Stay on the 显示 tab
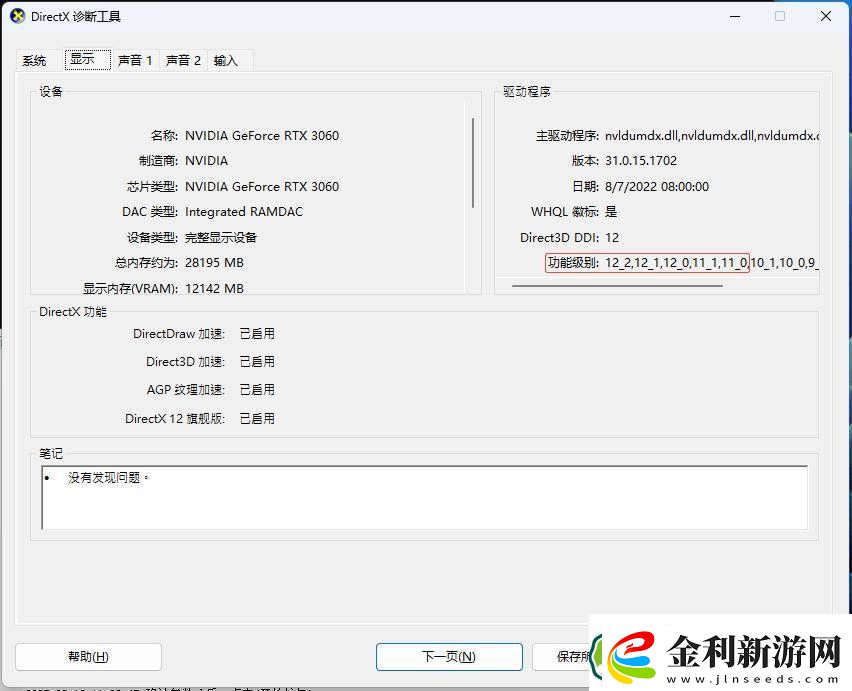The width and height of the screenshot is (852, 691). (86, 60)
